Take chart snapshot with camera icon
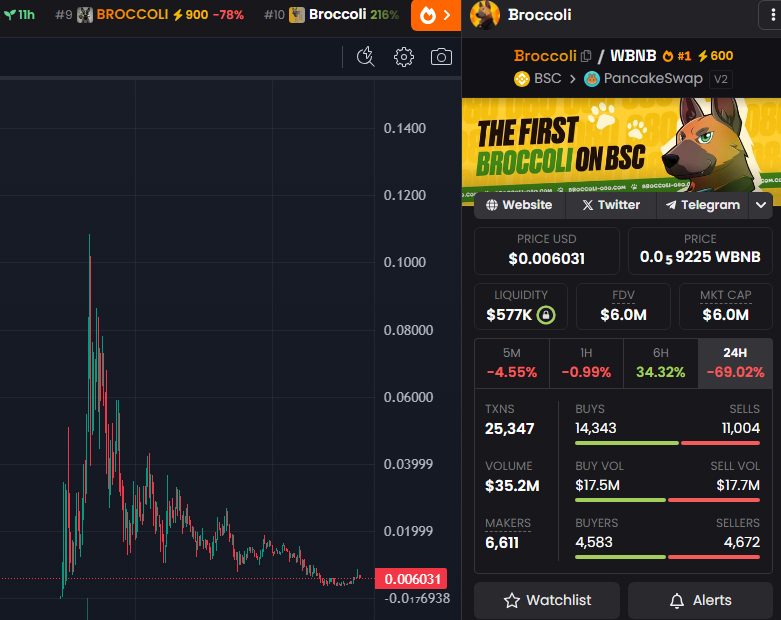 pyautogui.click(x=441, y=57)
